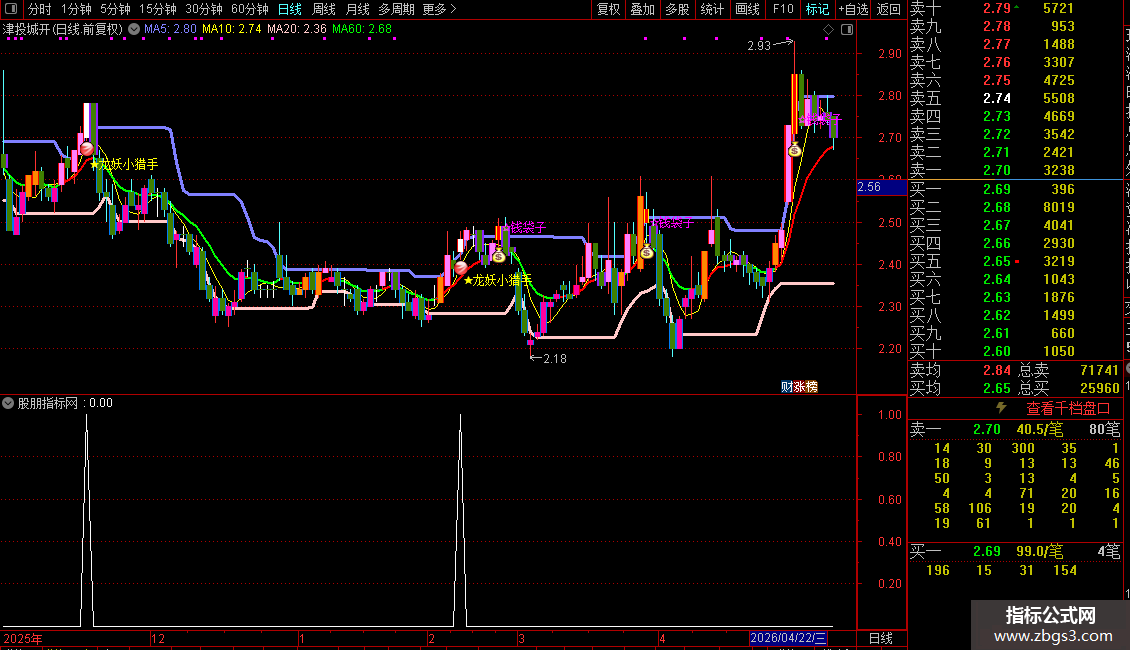Select the 2026/04/22 date marker on timeline
This screenshot has width=1130, height=650.
coord(788,638)
